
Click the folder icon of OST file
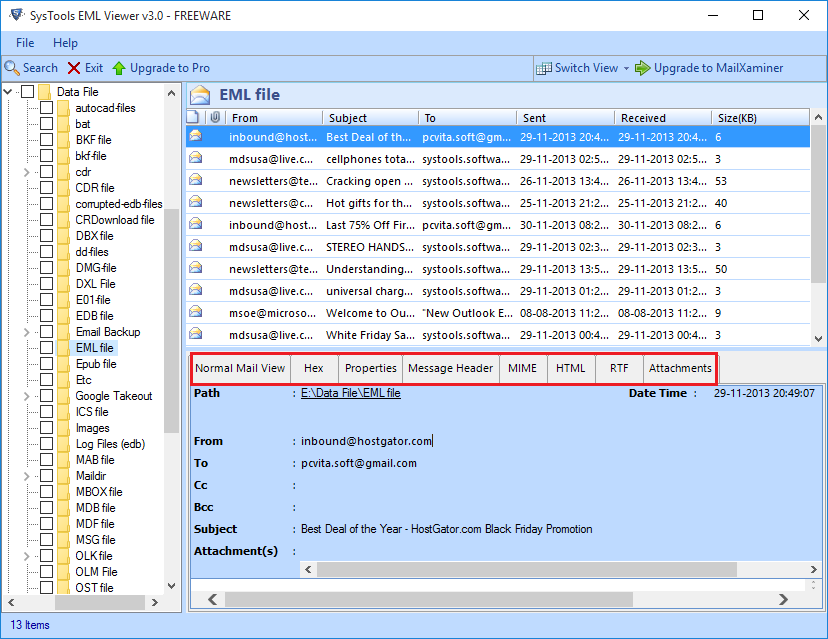(63, 587)
